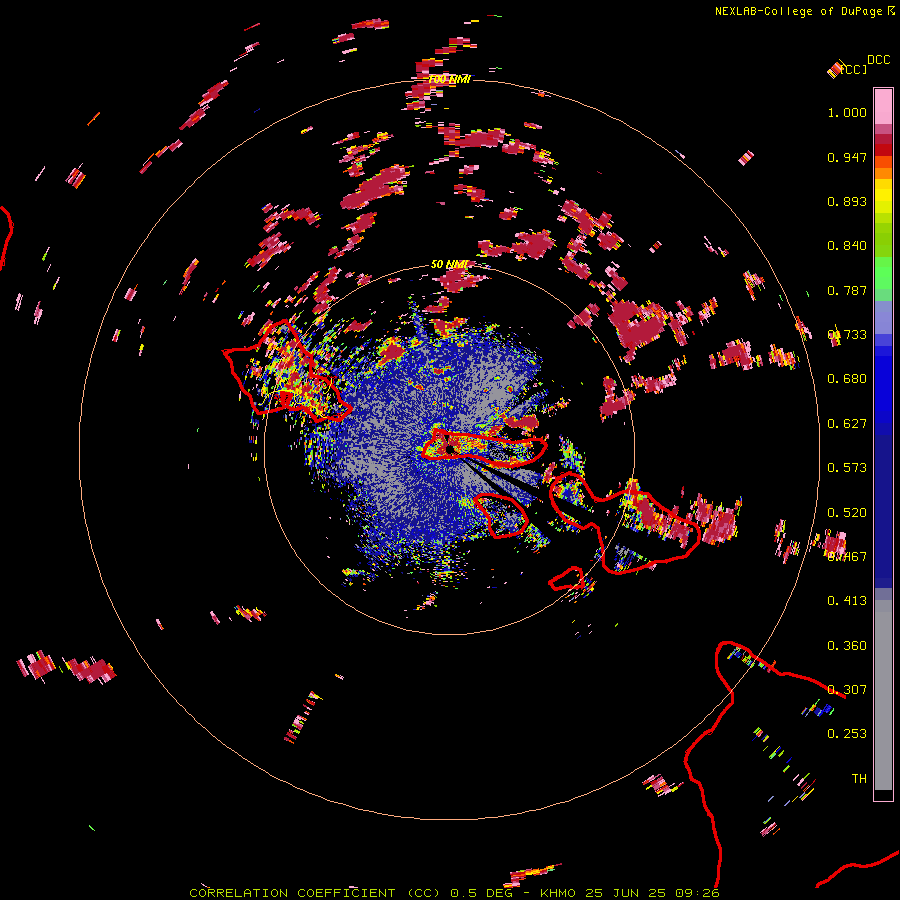Click the 0.947 scale value
The image size is (900, 900).
pyautogui.click(x=847, y=157)
